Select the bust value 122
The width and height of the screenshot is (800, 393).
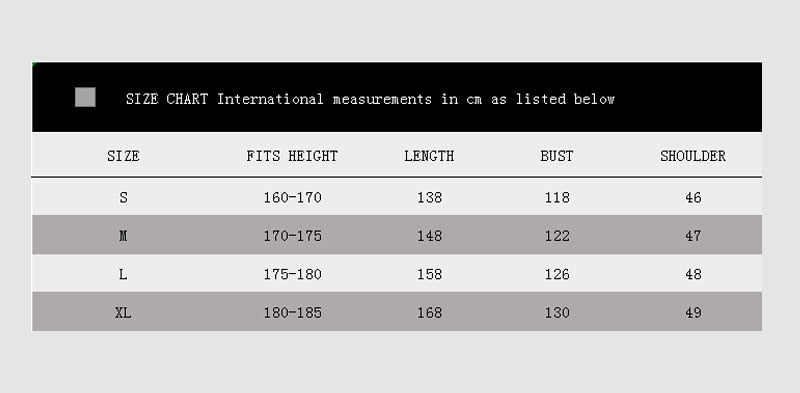tap(557, 236)
